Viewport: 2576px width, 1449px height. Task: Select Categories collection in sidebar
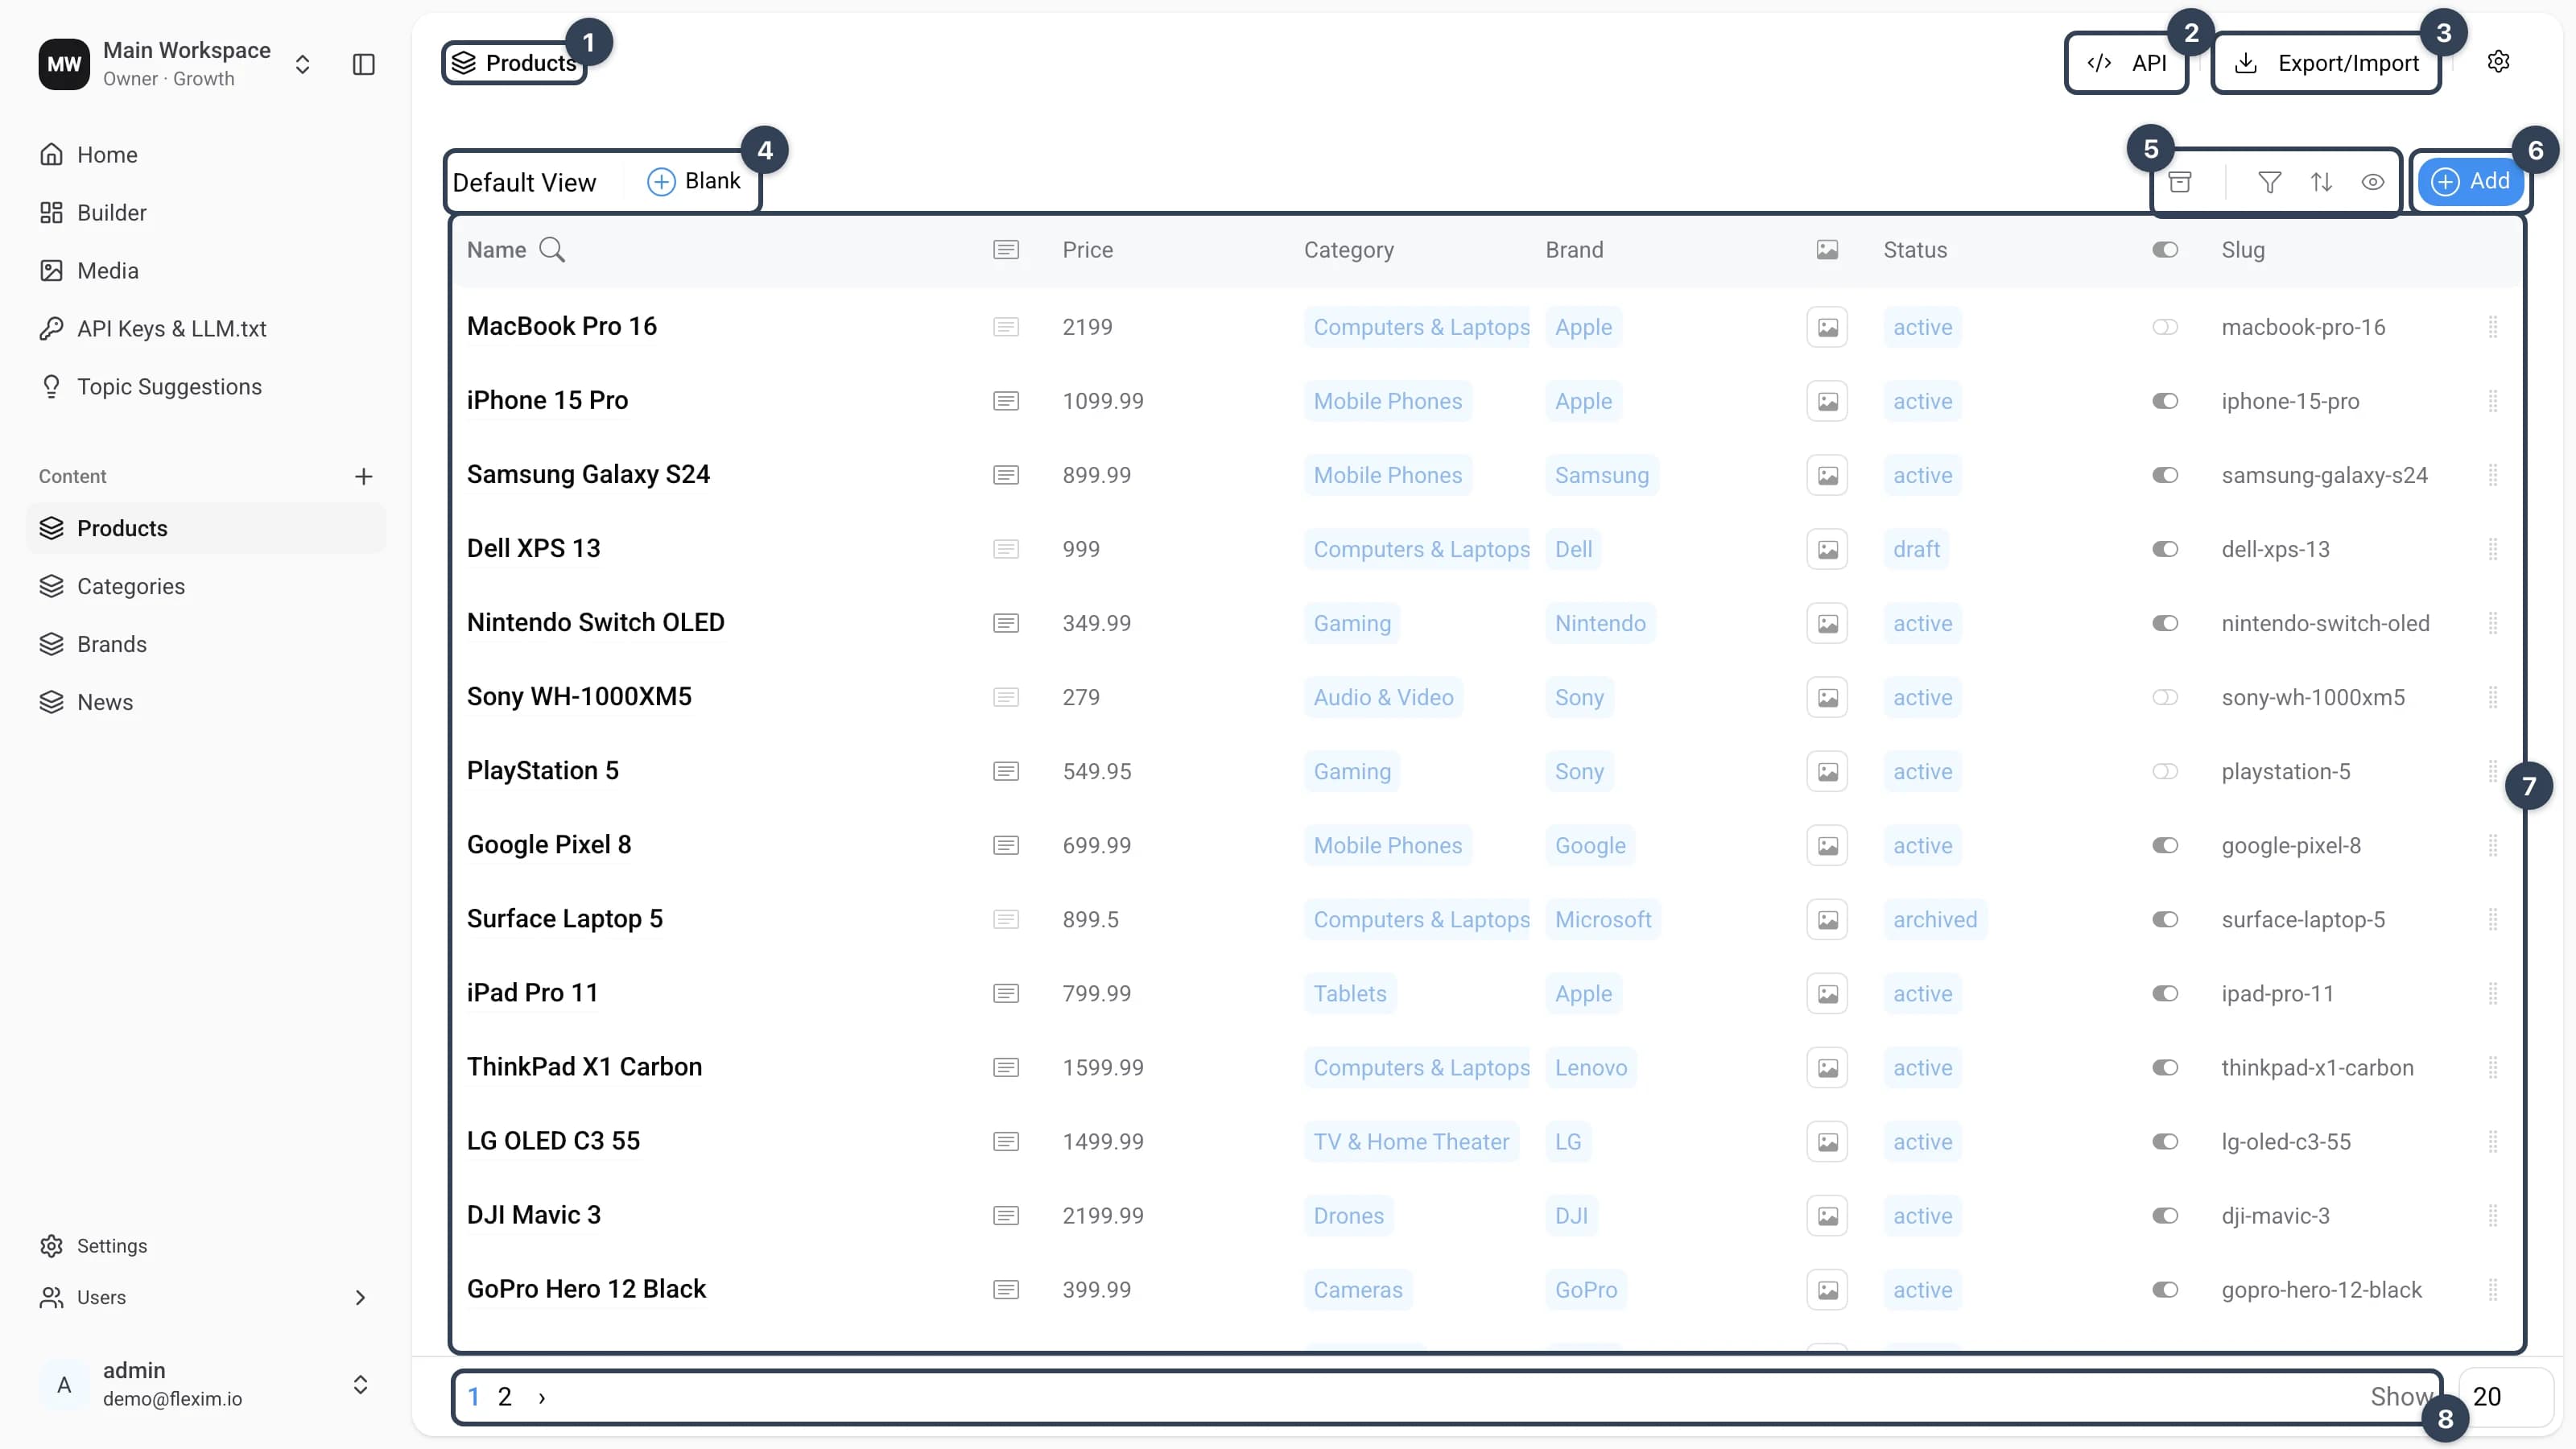[206, 586]
